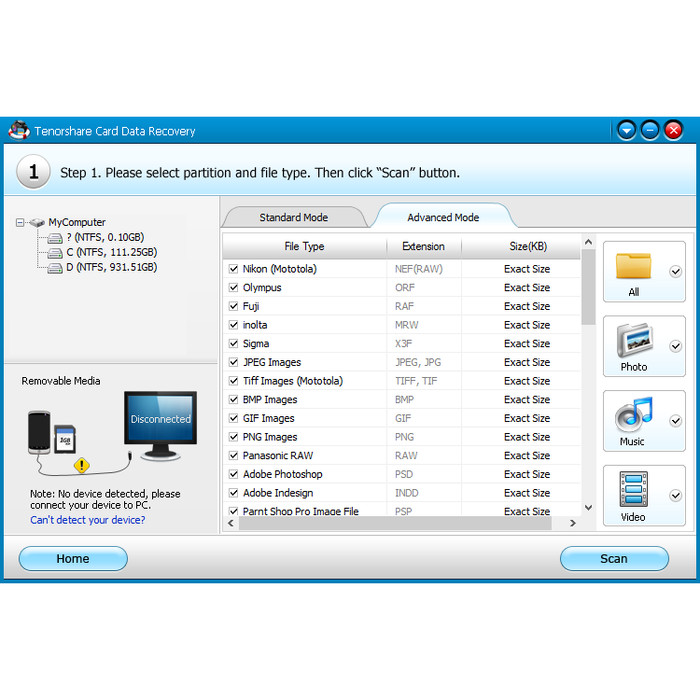
Task: Uncheck the Fuji file type checkbox
Action: (x=233, y=306)
